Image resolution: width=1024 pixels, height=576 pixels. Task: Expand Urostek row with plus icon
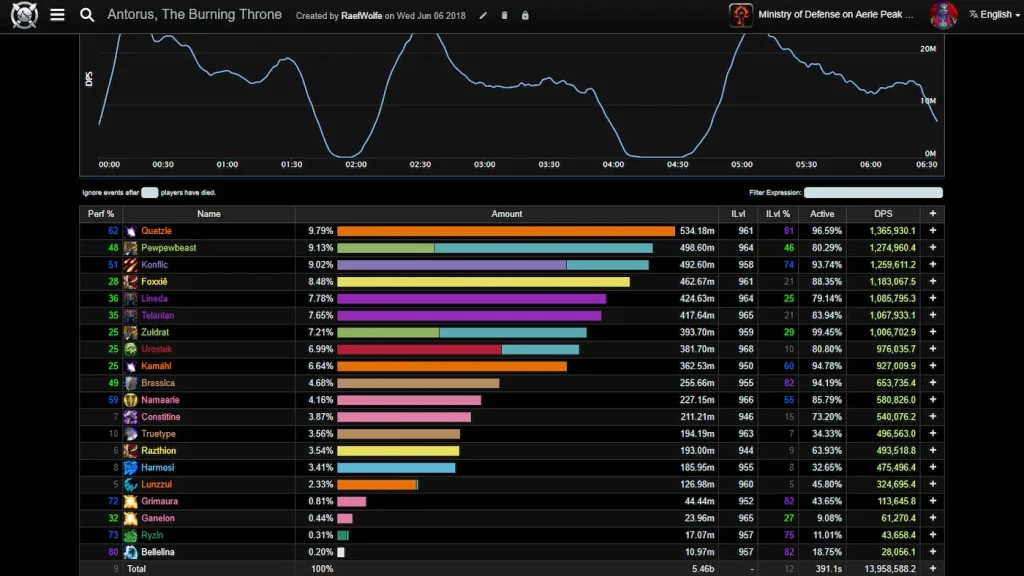933,349
